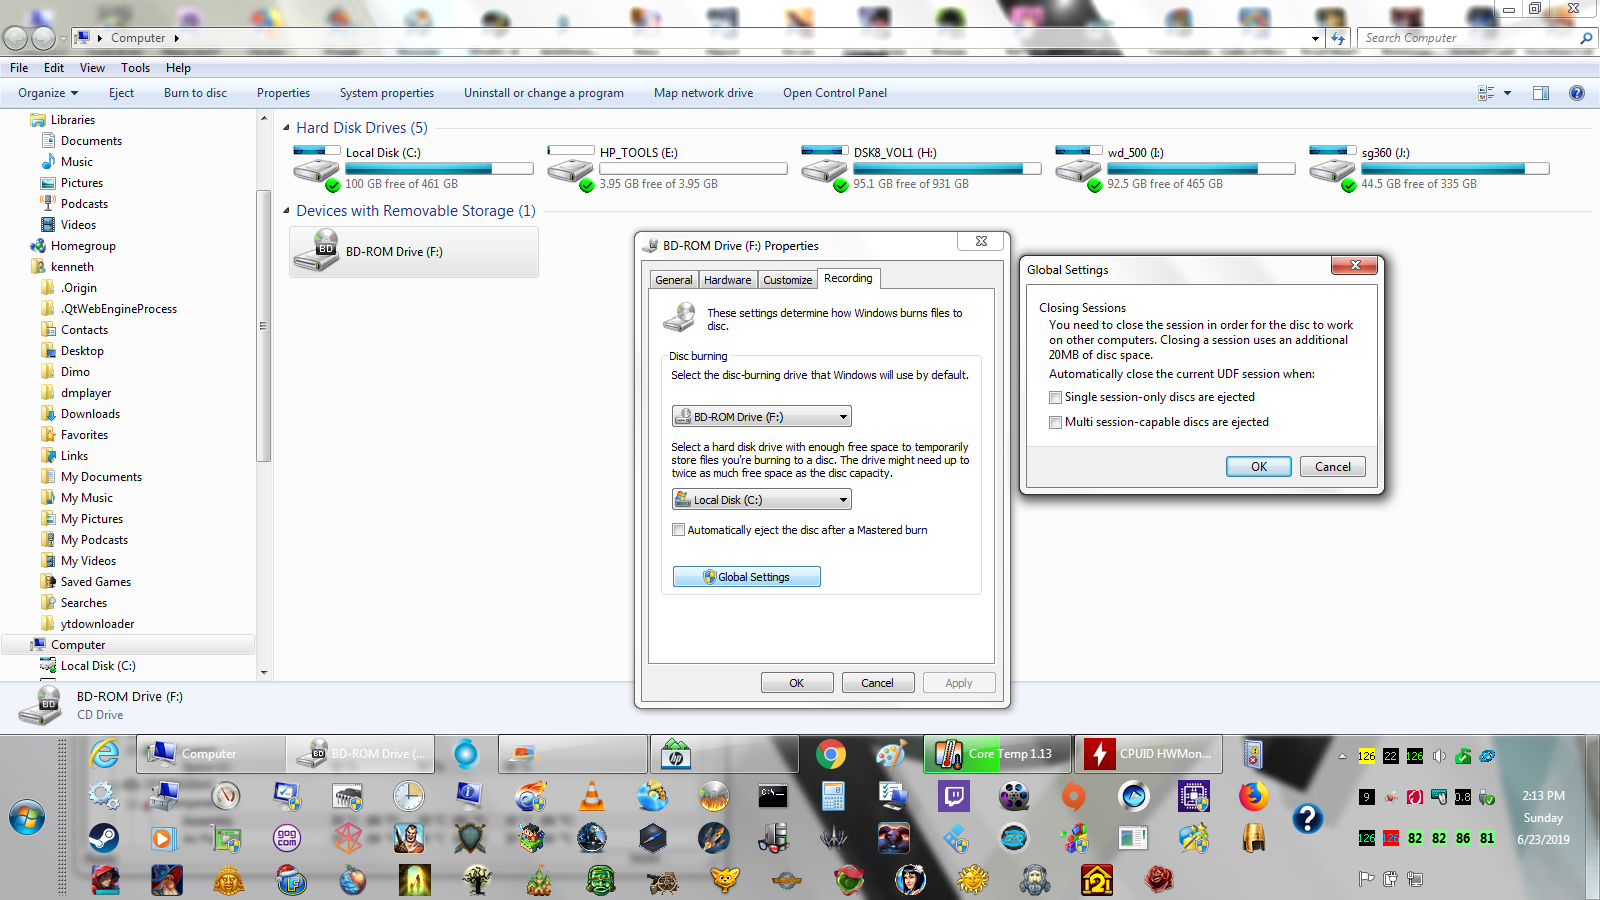Screen dimensions: 1600x900
Task: Click the volume speaker icon in system tray
Action: tap(1439, 756)
